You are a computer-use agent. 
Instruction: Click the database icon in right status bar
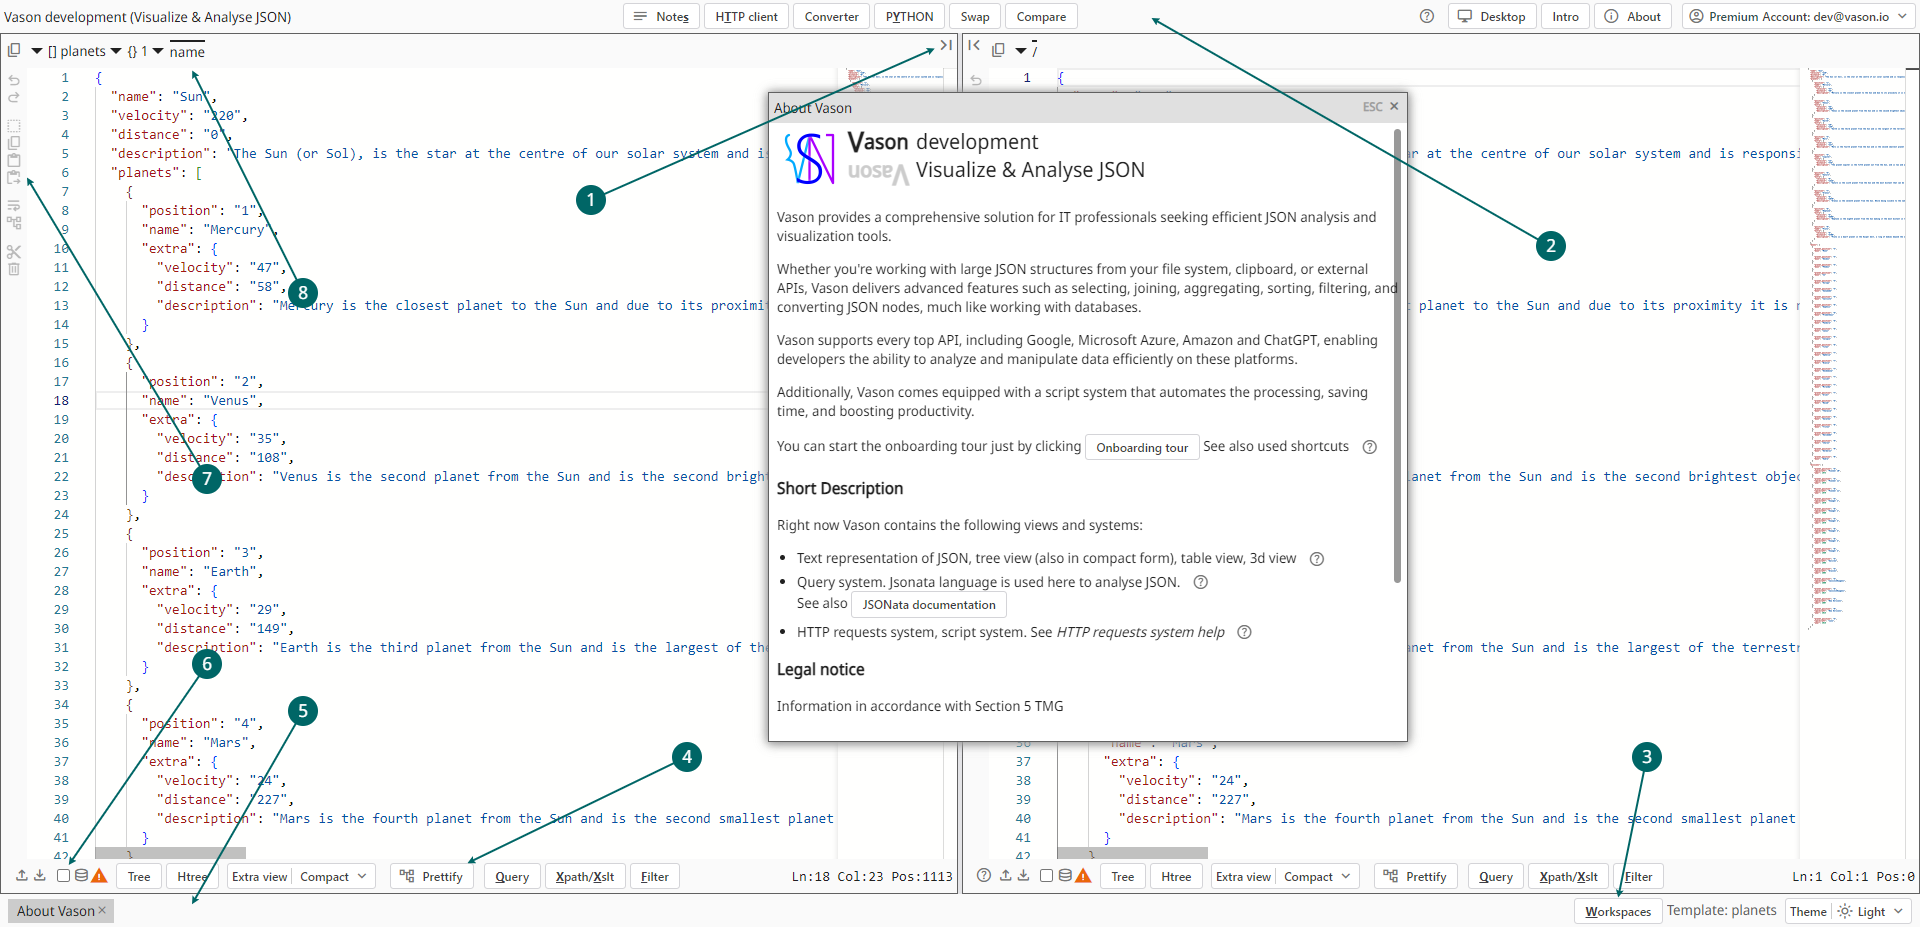tap(1066, 875)
